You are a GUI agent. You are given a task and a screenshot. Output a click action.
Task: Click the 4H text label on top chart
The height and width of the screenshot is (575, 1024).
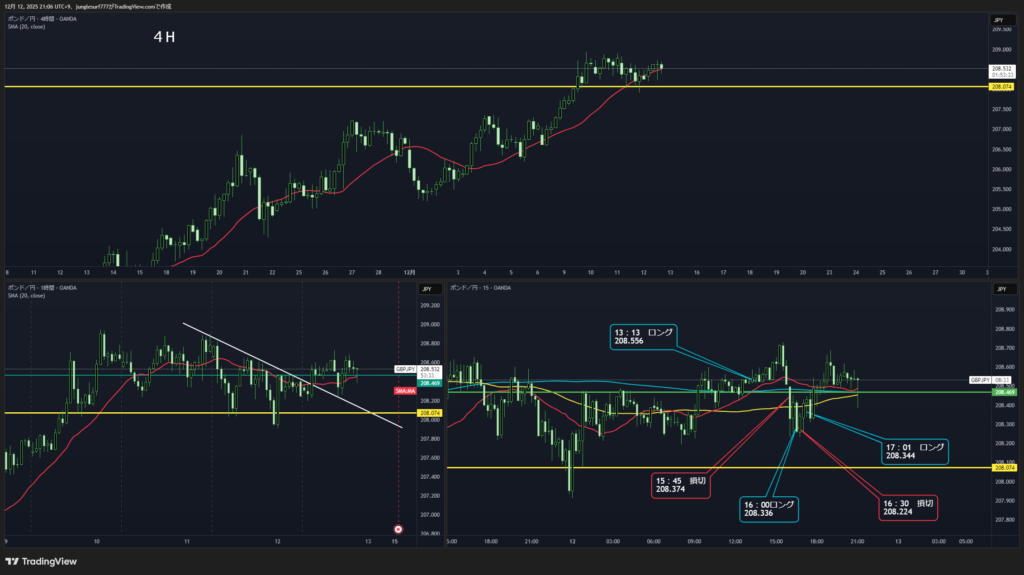[165, 37]
